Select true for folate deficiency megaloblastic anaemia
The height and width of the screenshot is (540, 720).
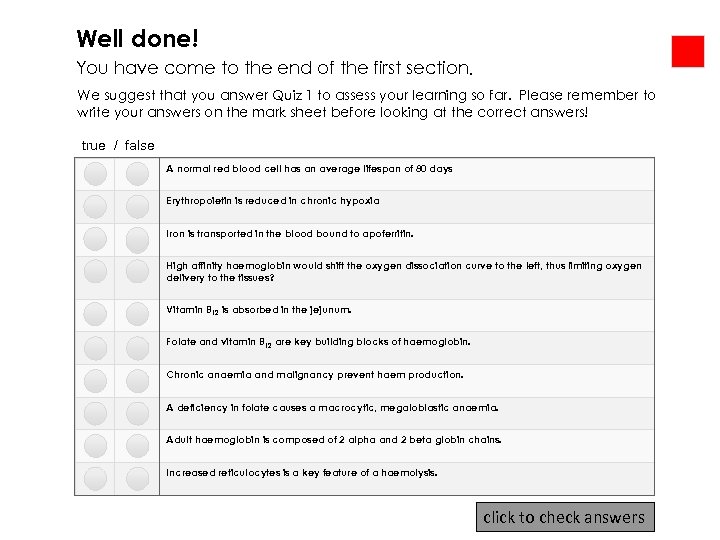pos(95,413)
